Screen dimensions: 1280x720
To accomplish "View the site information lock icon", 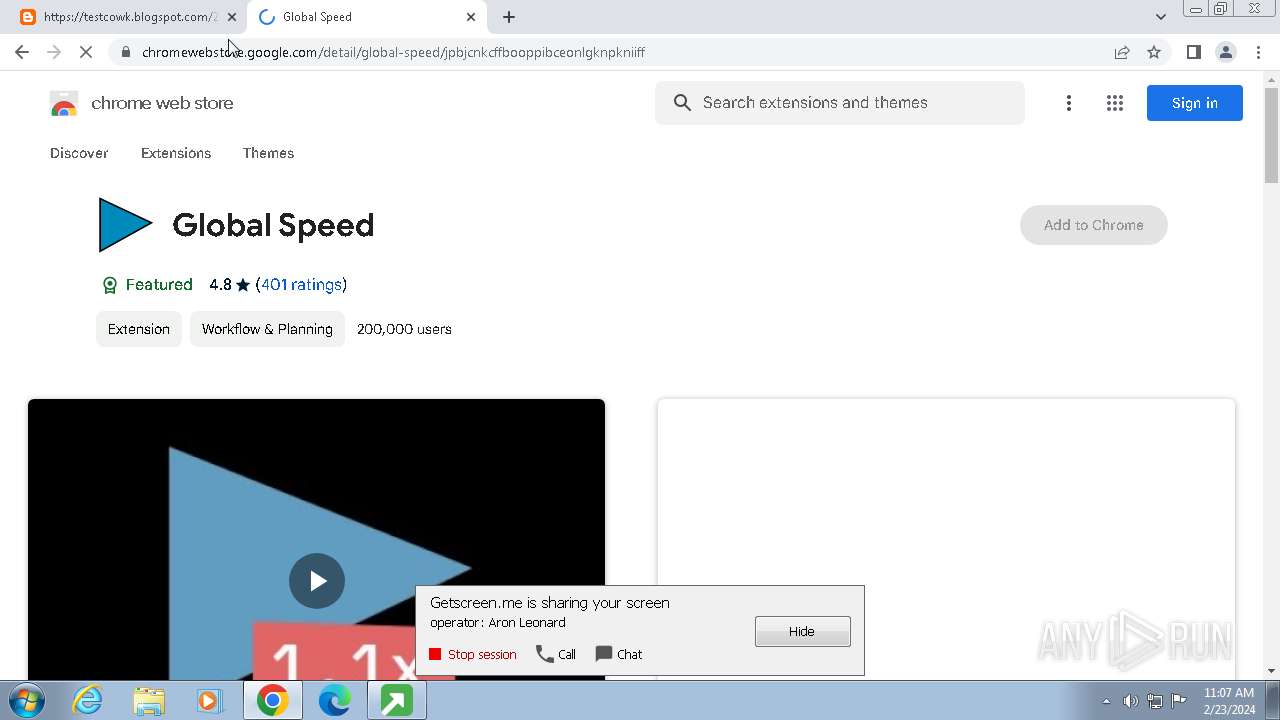I will (x=126, y=52).
